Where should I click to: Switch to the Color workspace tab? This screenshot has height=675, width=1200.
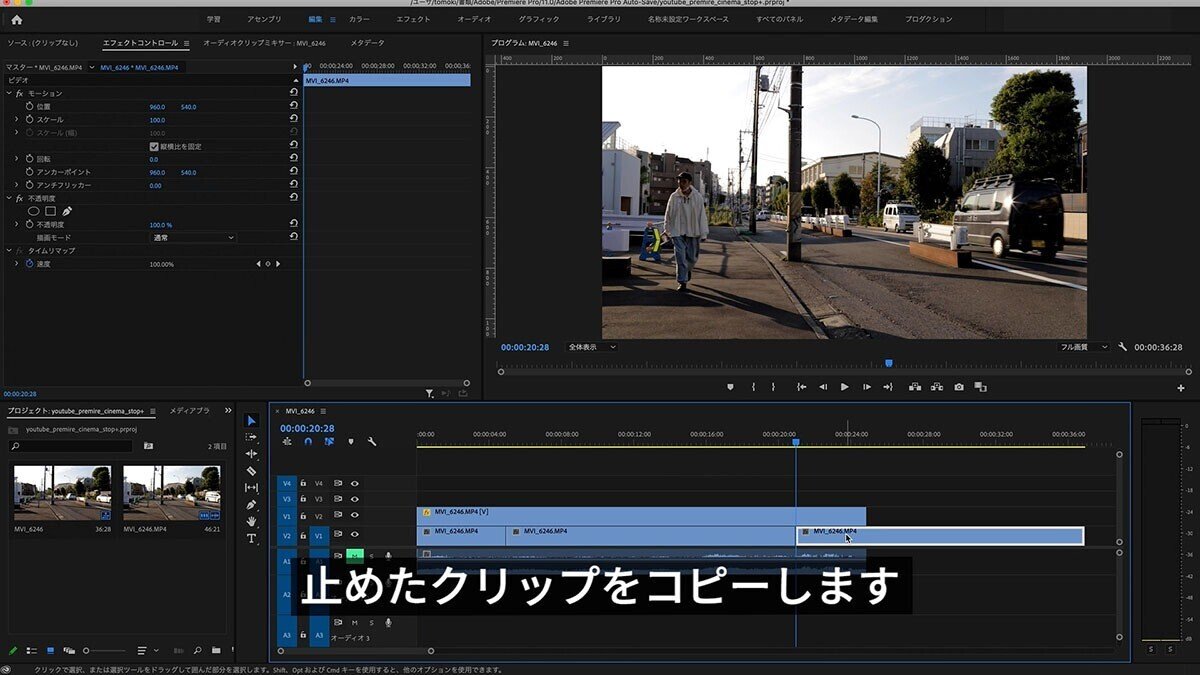tap(359, 19)
